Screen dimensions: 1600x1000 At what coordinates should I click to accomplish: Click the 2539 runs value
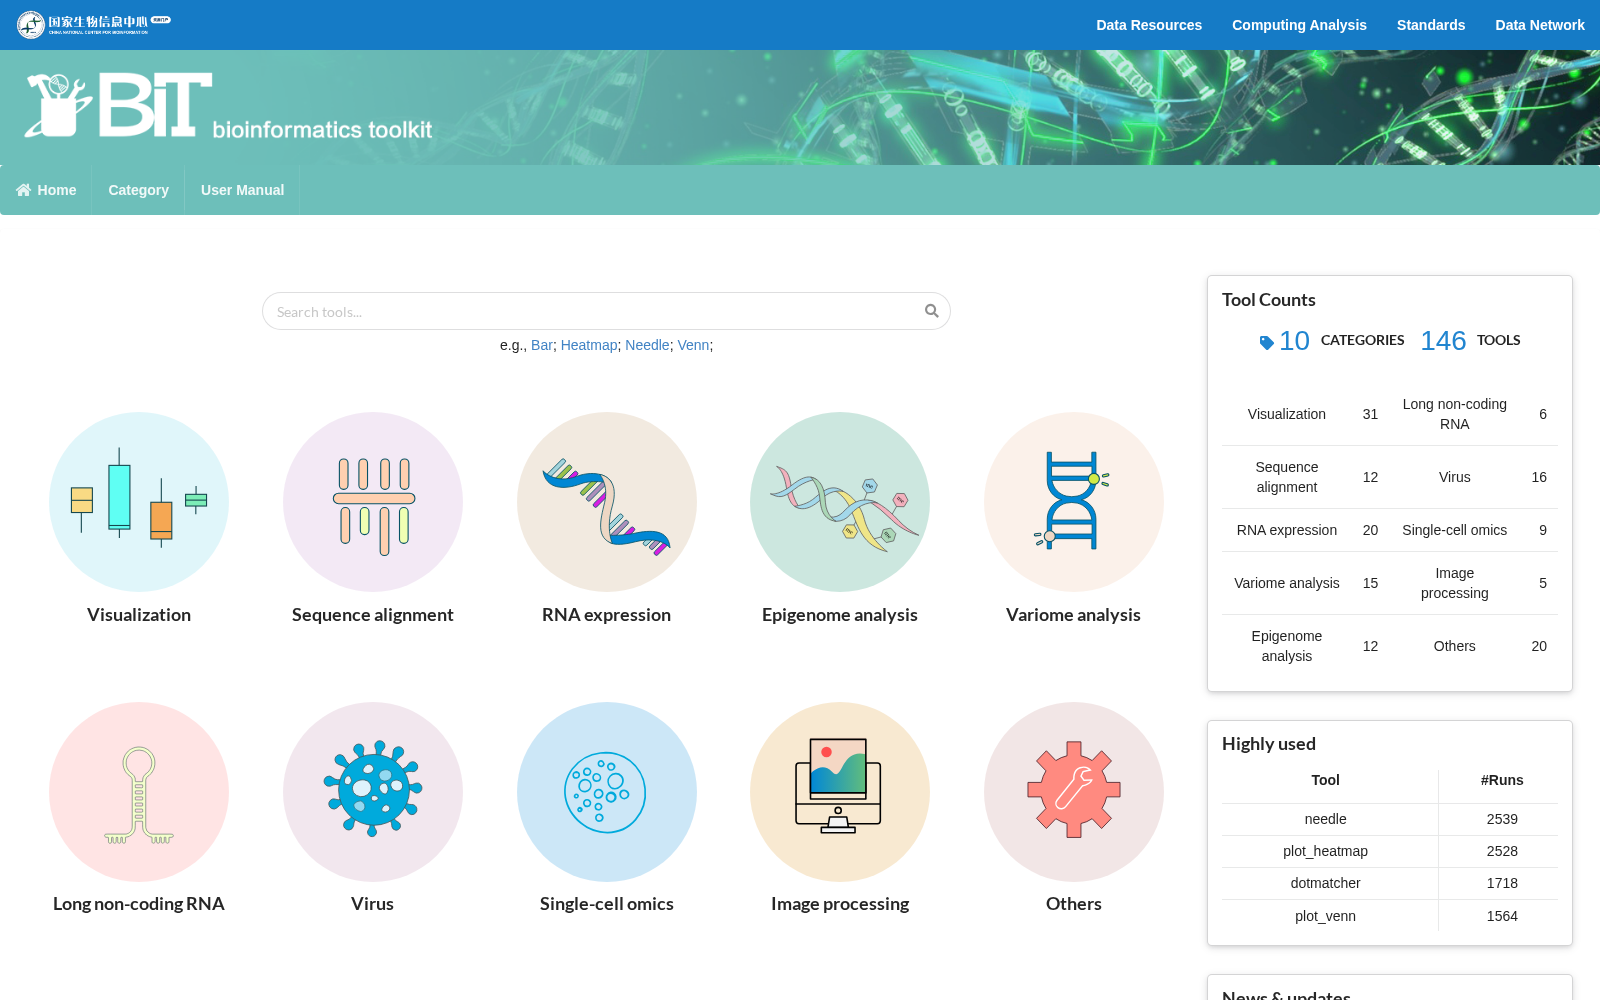pos(1502,819)
